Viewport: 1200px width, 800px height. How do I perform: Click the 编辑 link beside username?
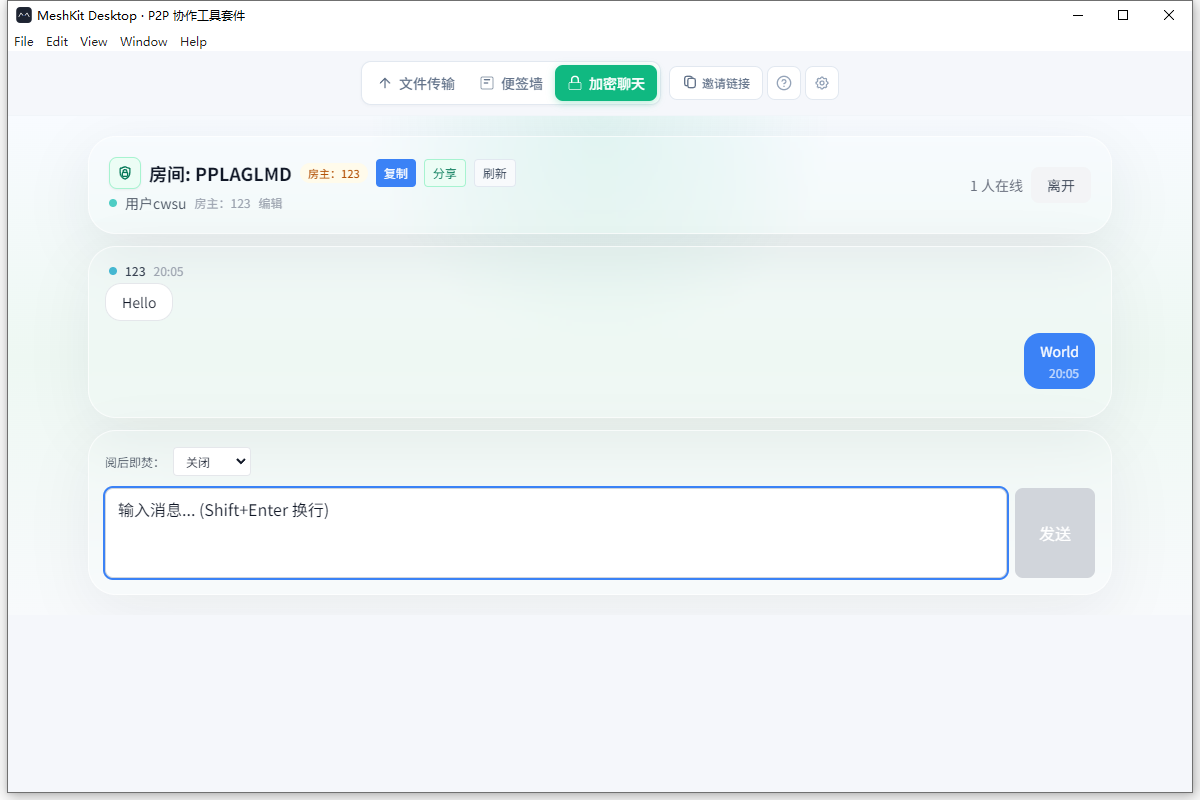pos(271,204)
